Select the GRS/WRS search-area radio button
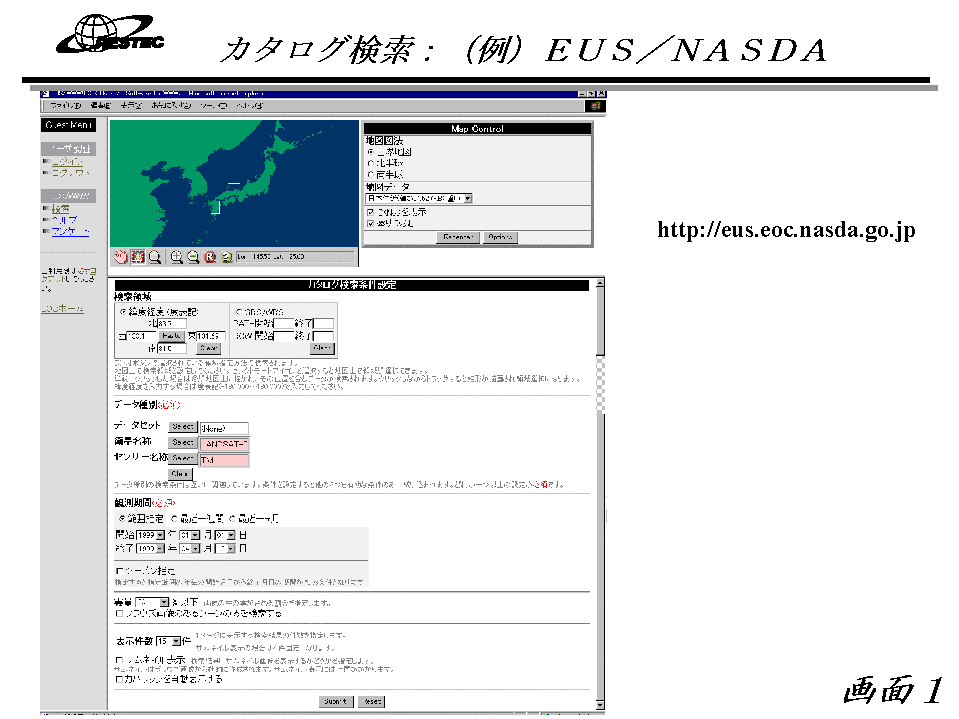The image size is (959, 719). point(239,312)
